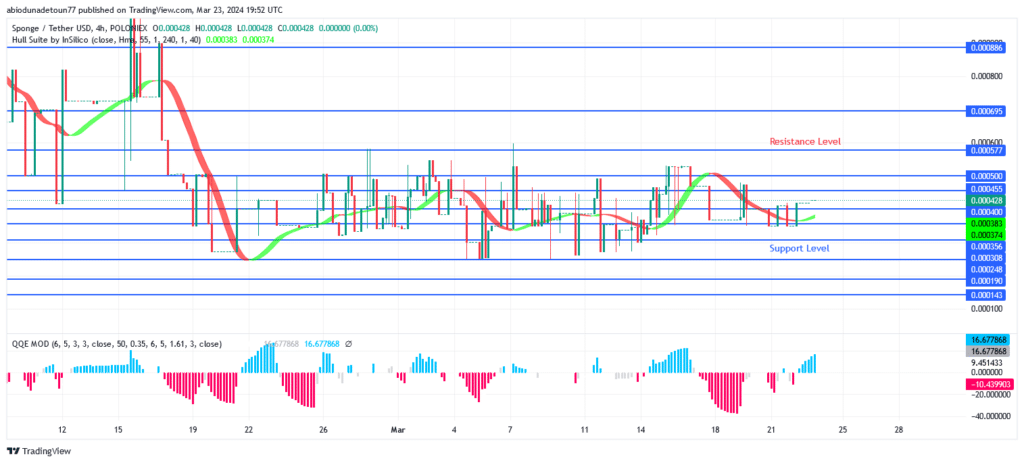
Task: Select the 0.000400 price axis label
Action: pos(987,212)
